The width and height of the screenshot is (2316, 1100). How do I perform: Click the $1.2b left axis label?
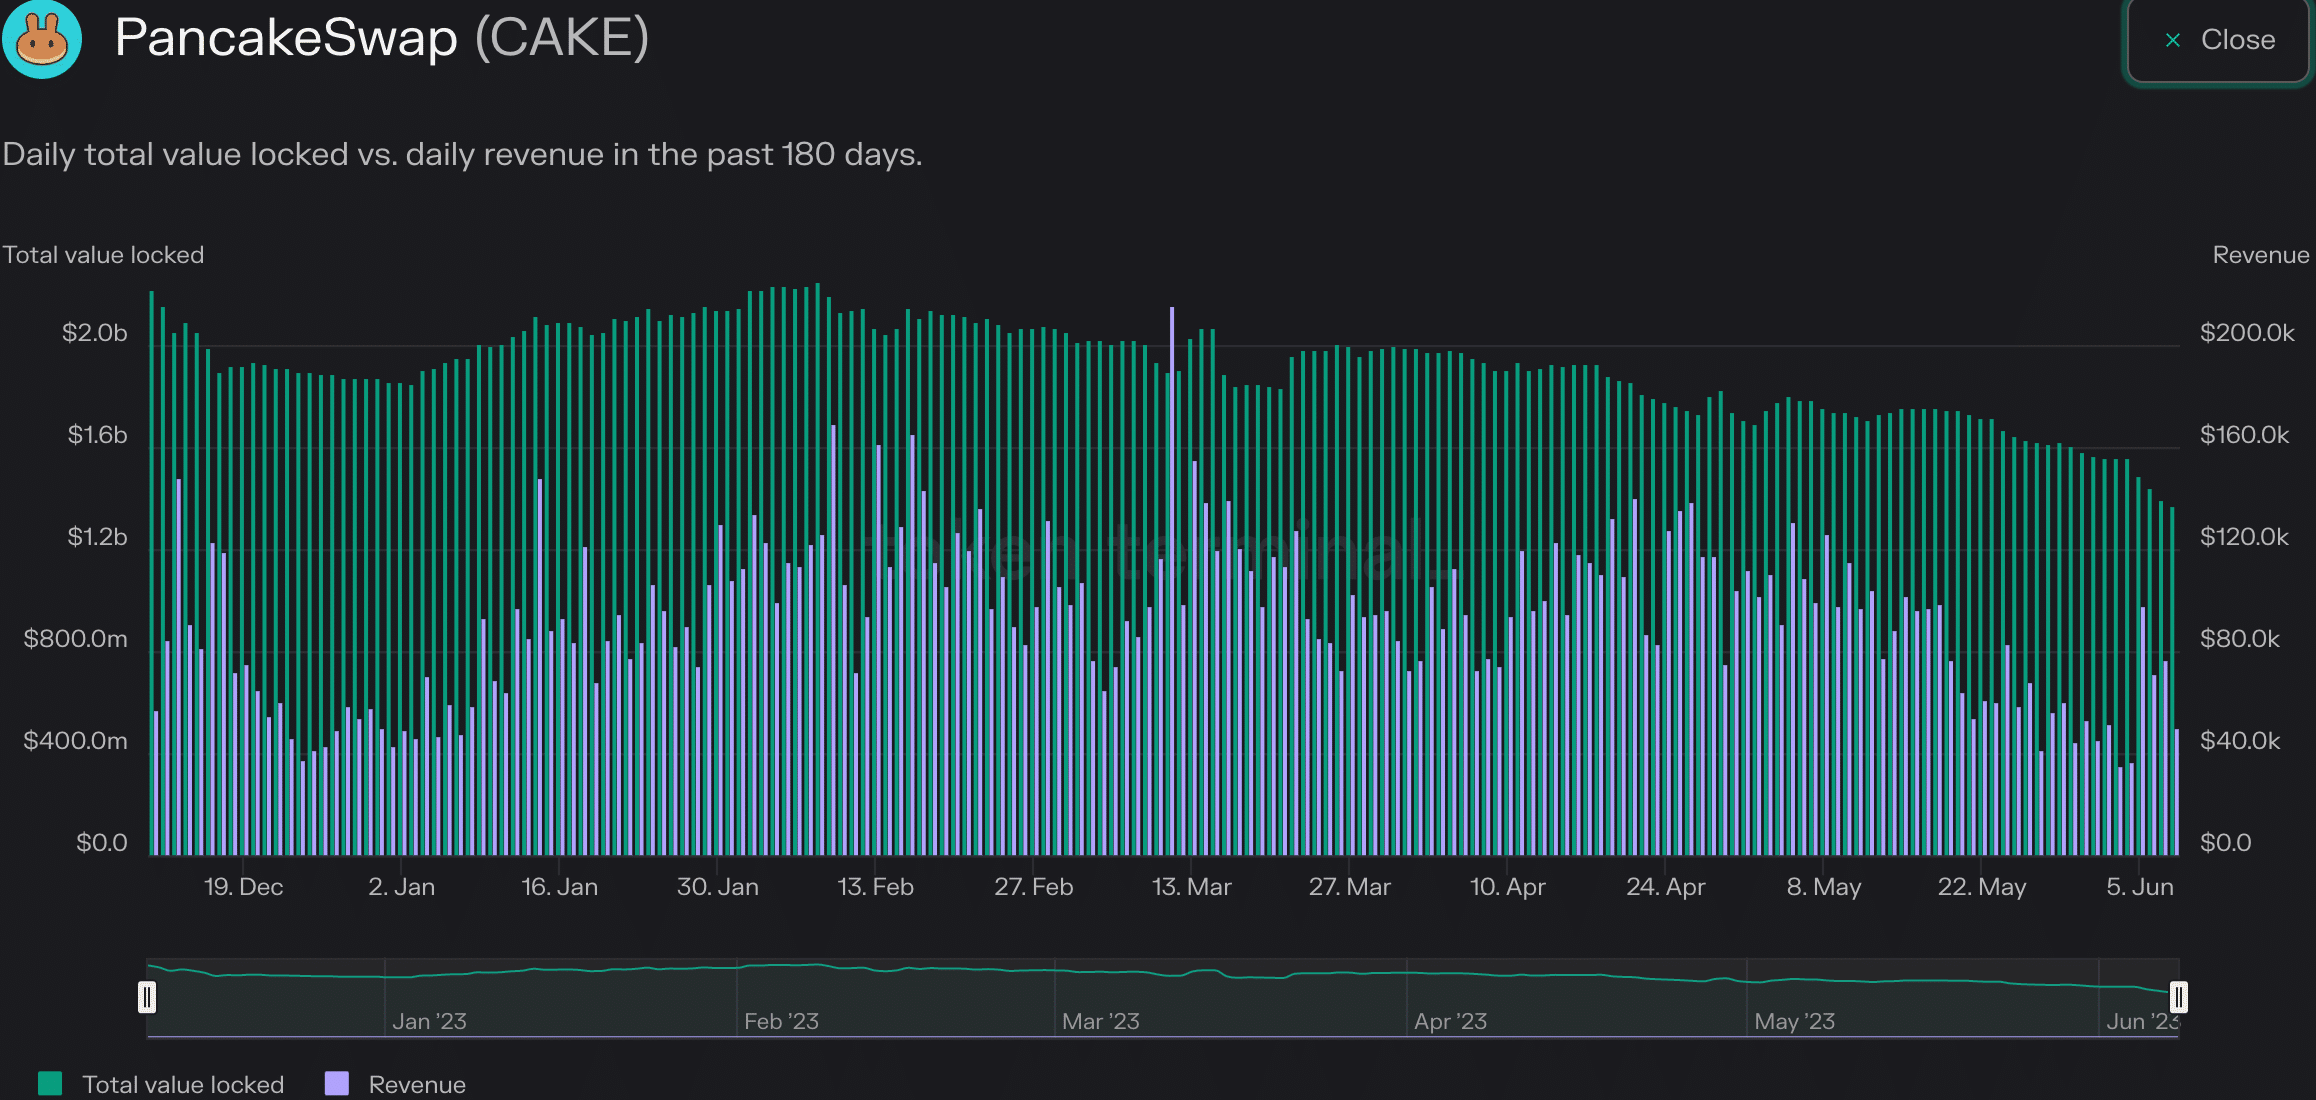97,537
